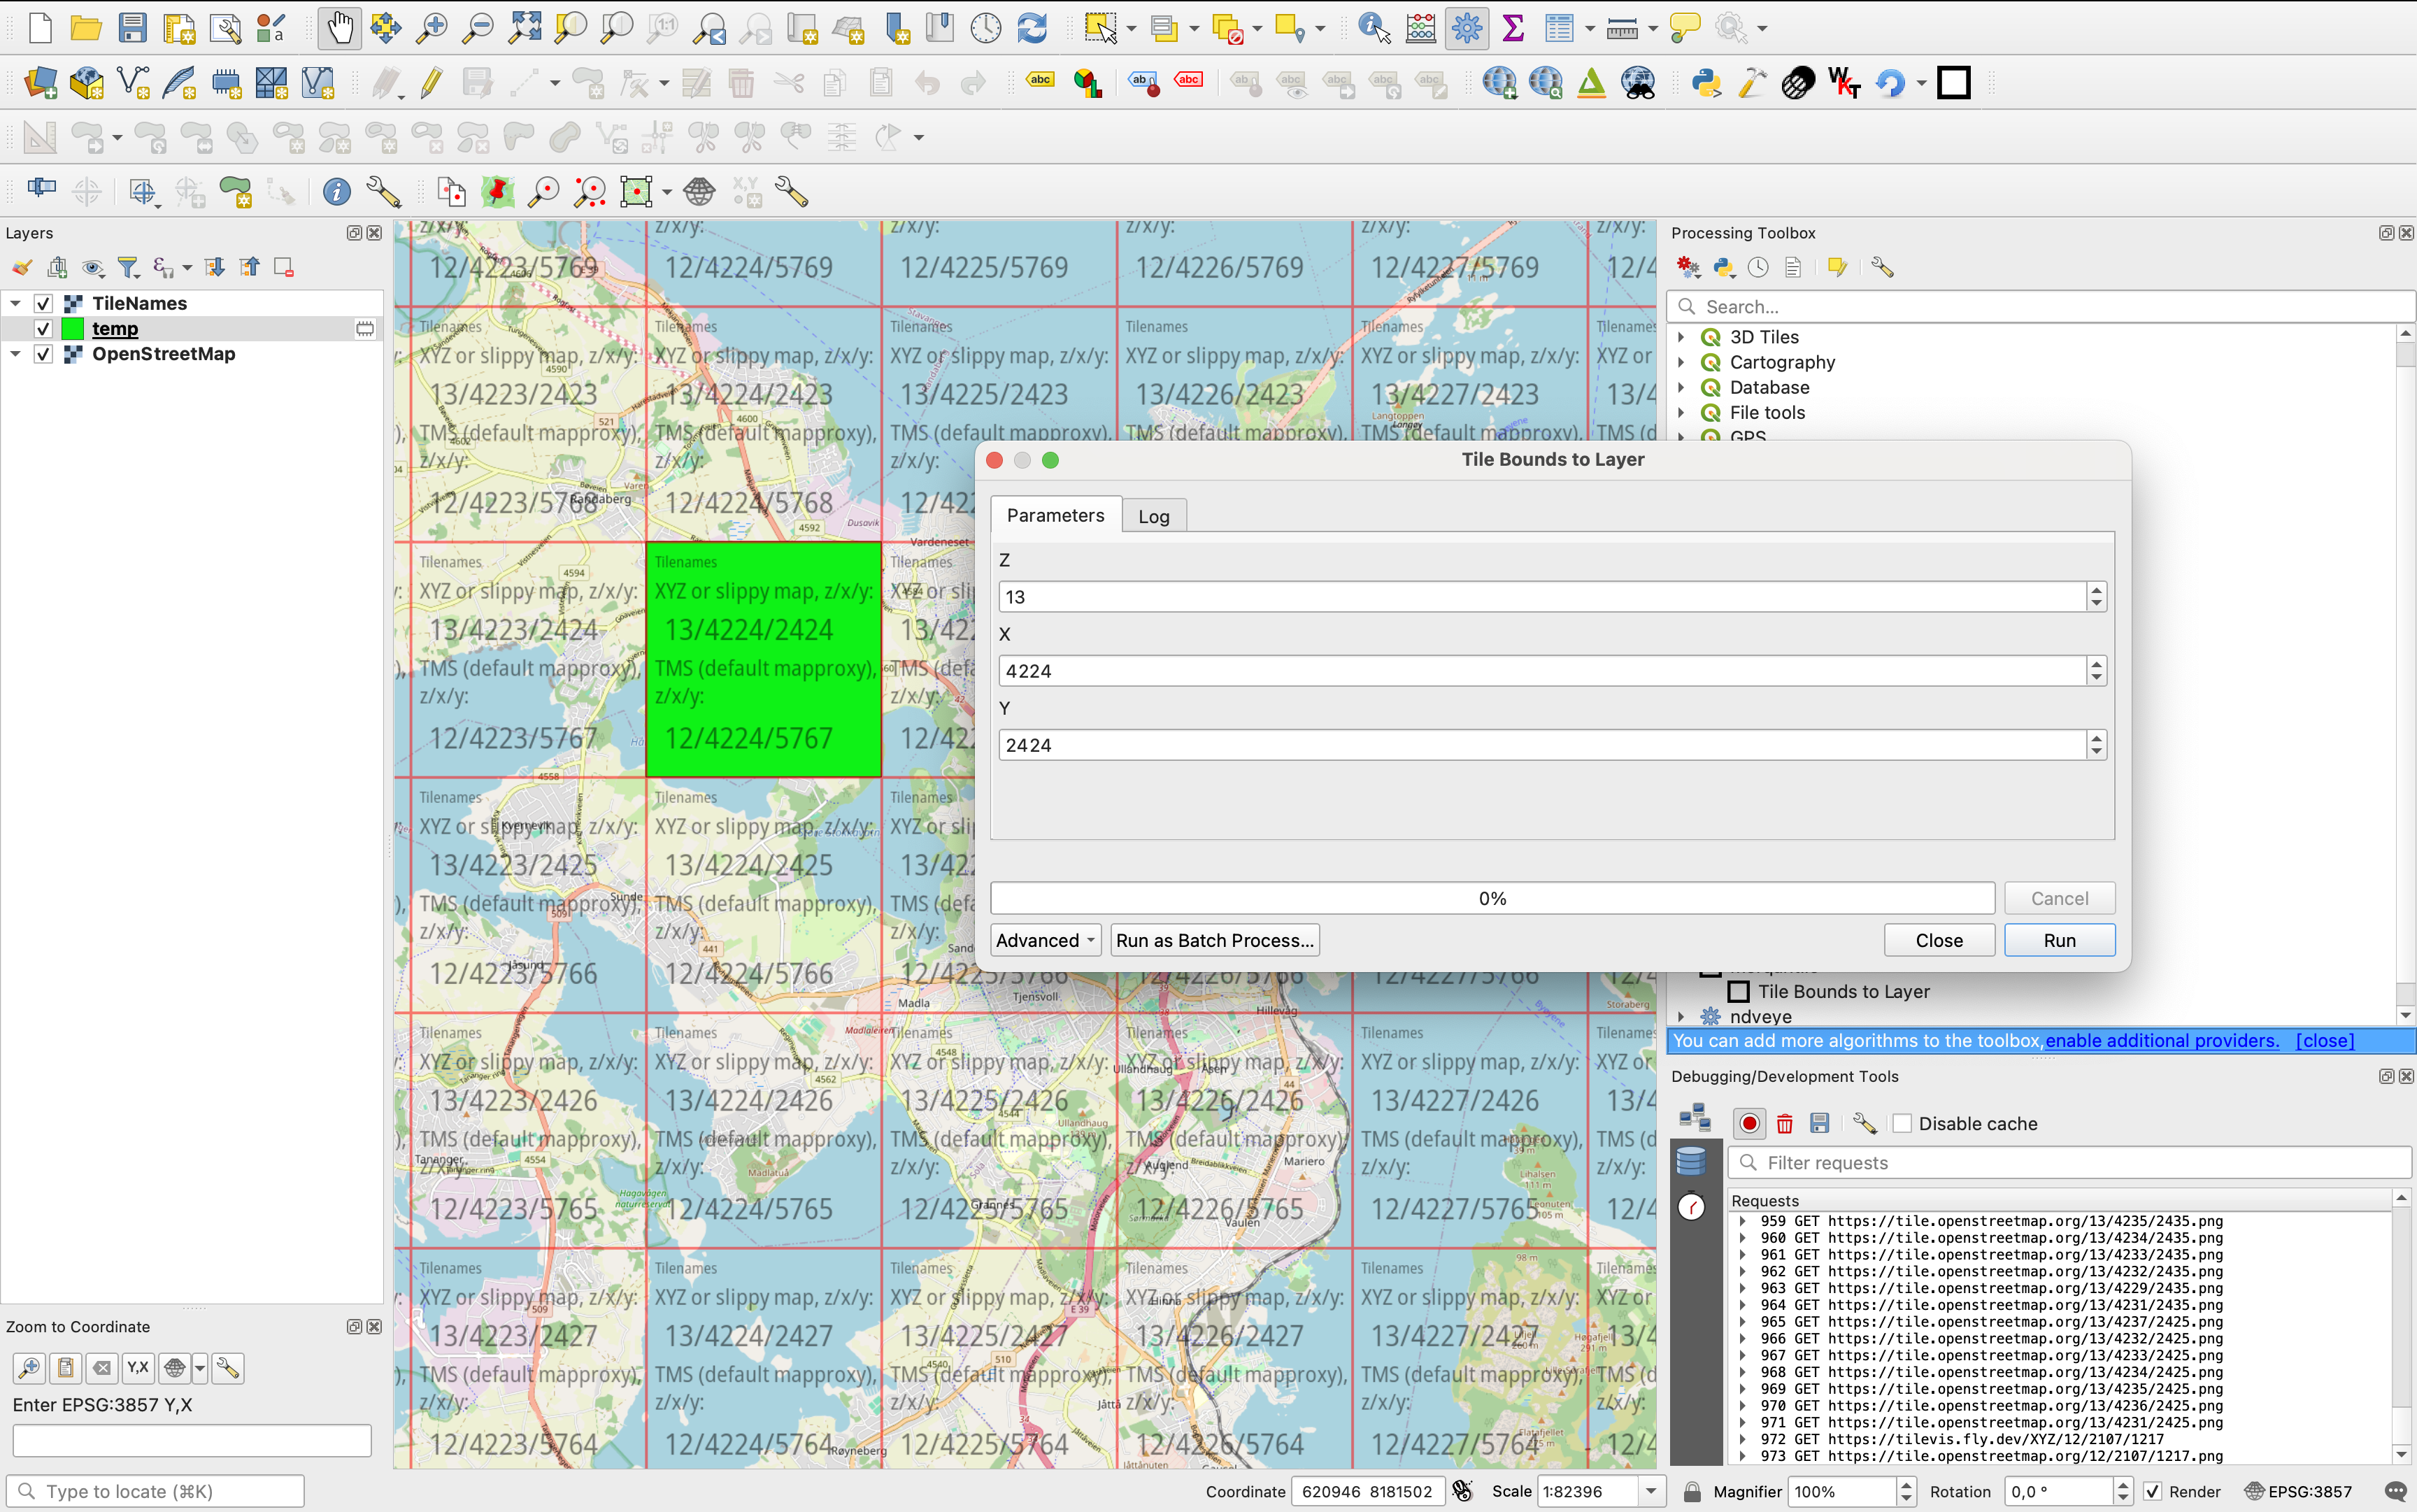Click the red record button in Debugging panel
This screenshot has width=2417, height=1512.
[1749, 1123]
